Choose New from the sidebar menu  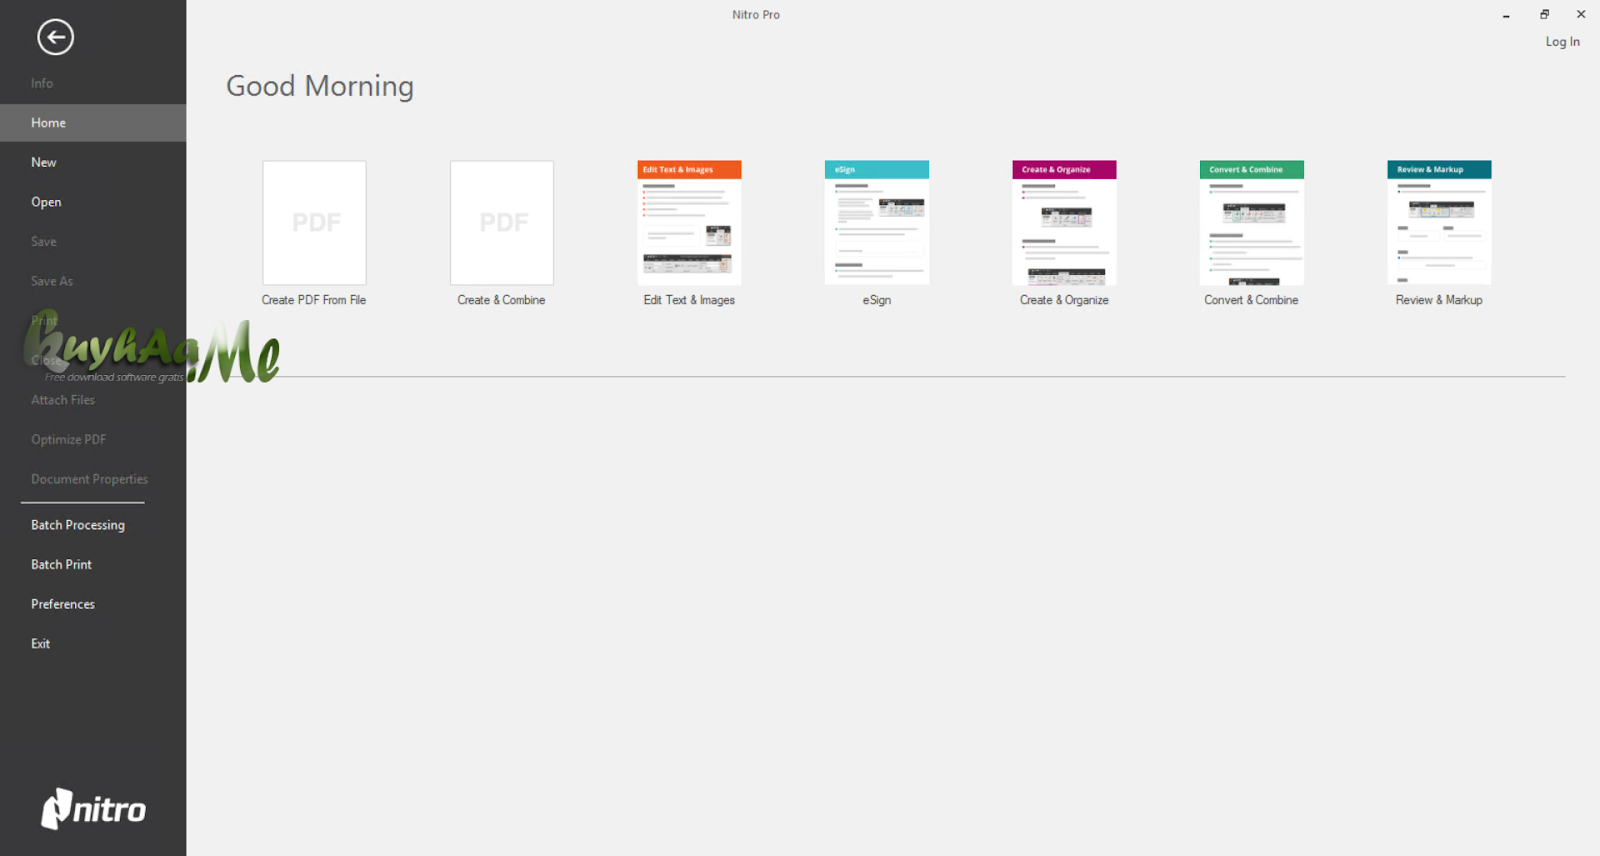coord(44,162)
